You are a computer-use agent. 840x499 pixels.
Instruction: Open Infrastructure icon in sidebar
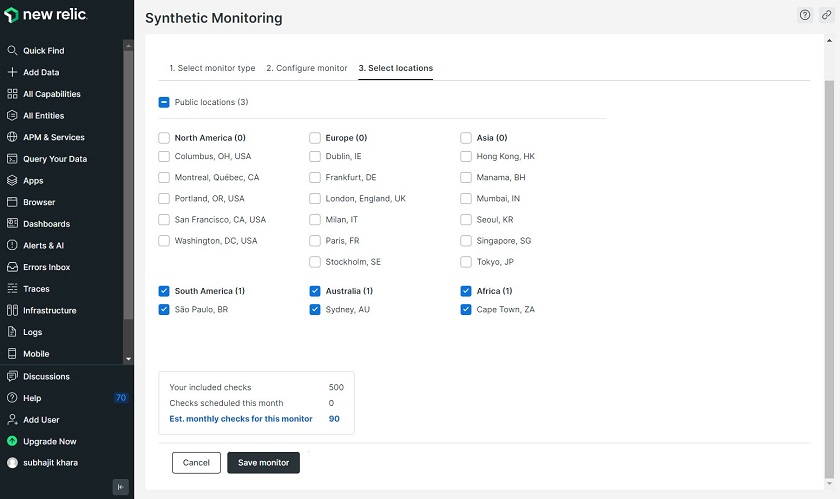point(12,310)
